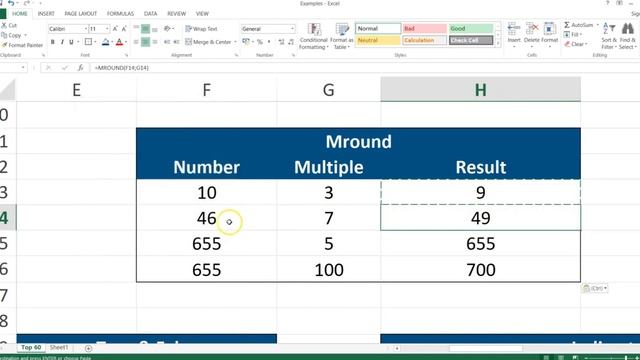The height and width of the screenshot is (360, 640).
Task: Switch to the Sheet1 worksheet tab
Action: [59, 348]
